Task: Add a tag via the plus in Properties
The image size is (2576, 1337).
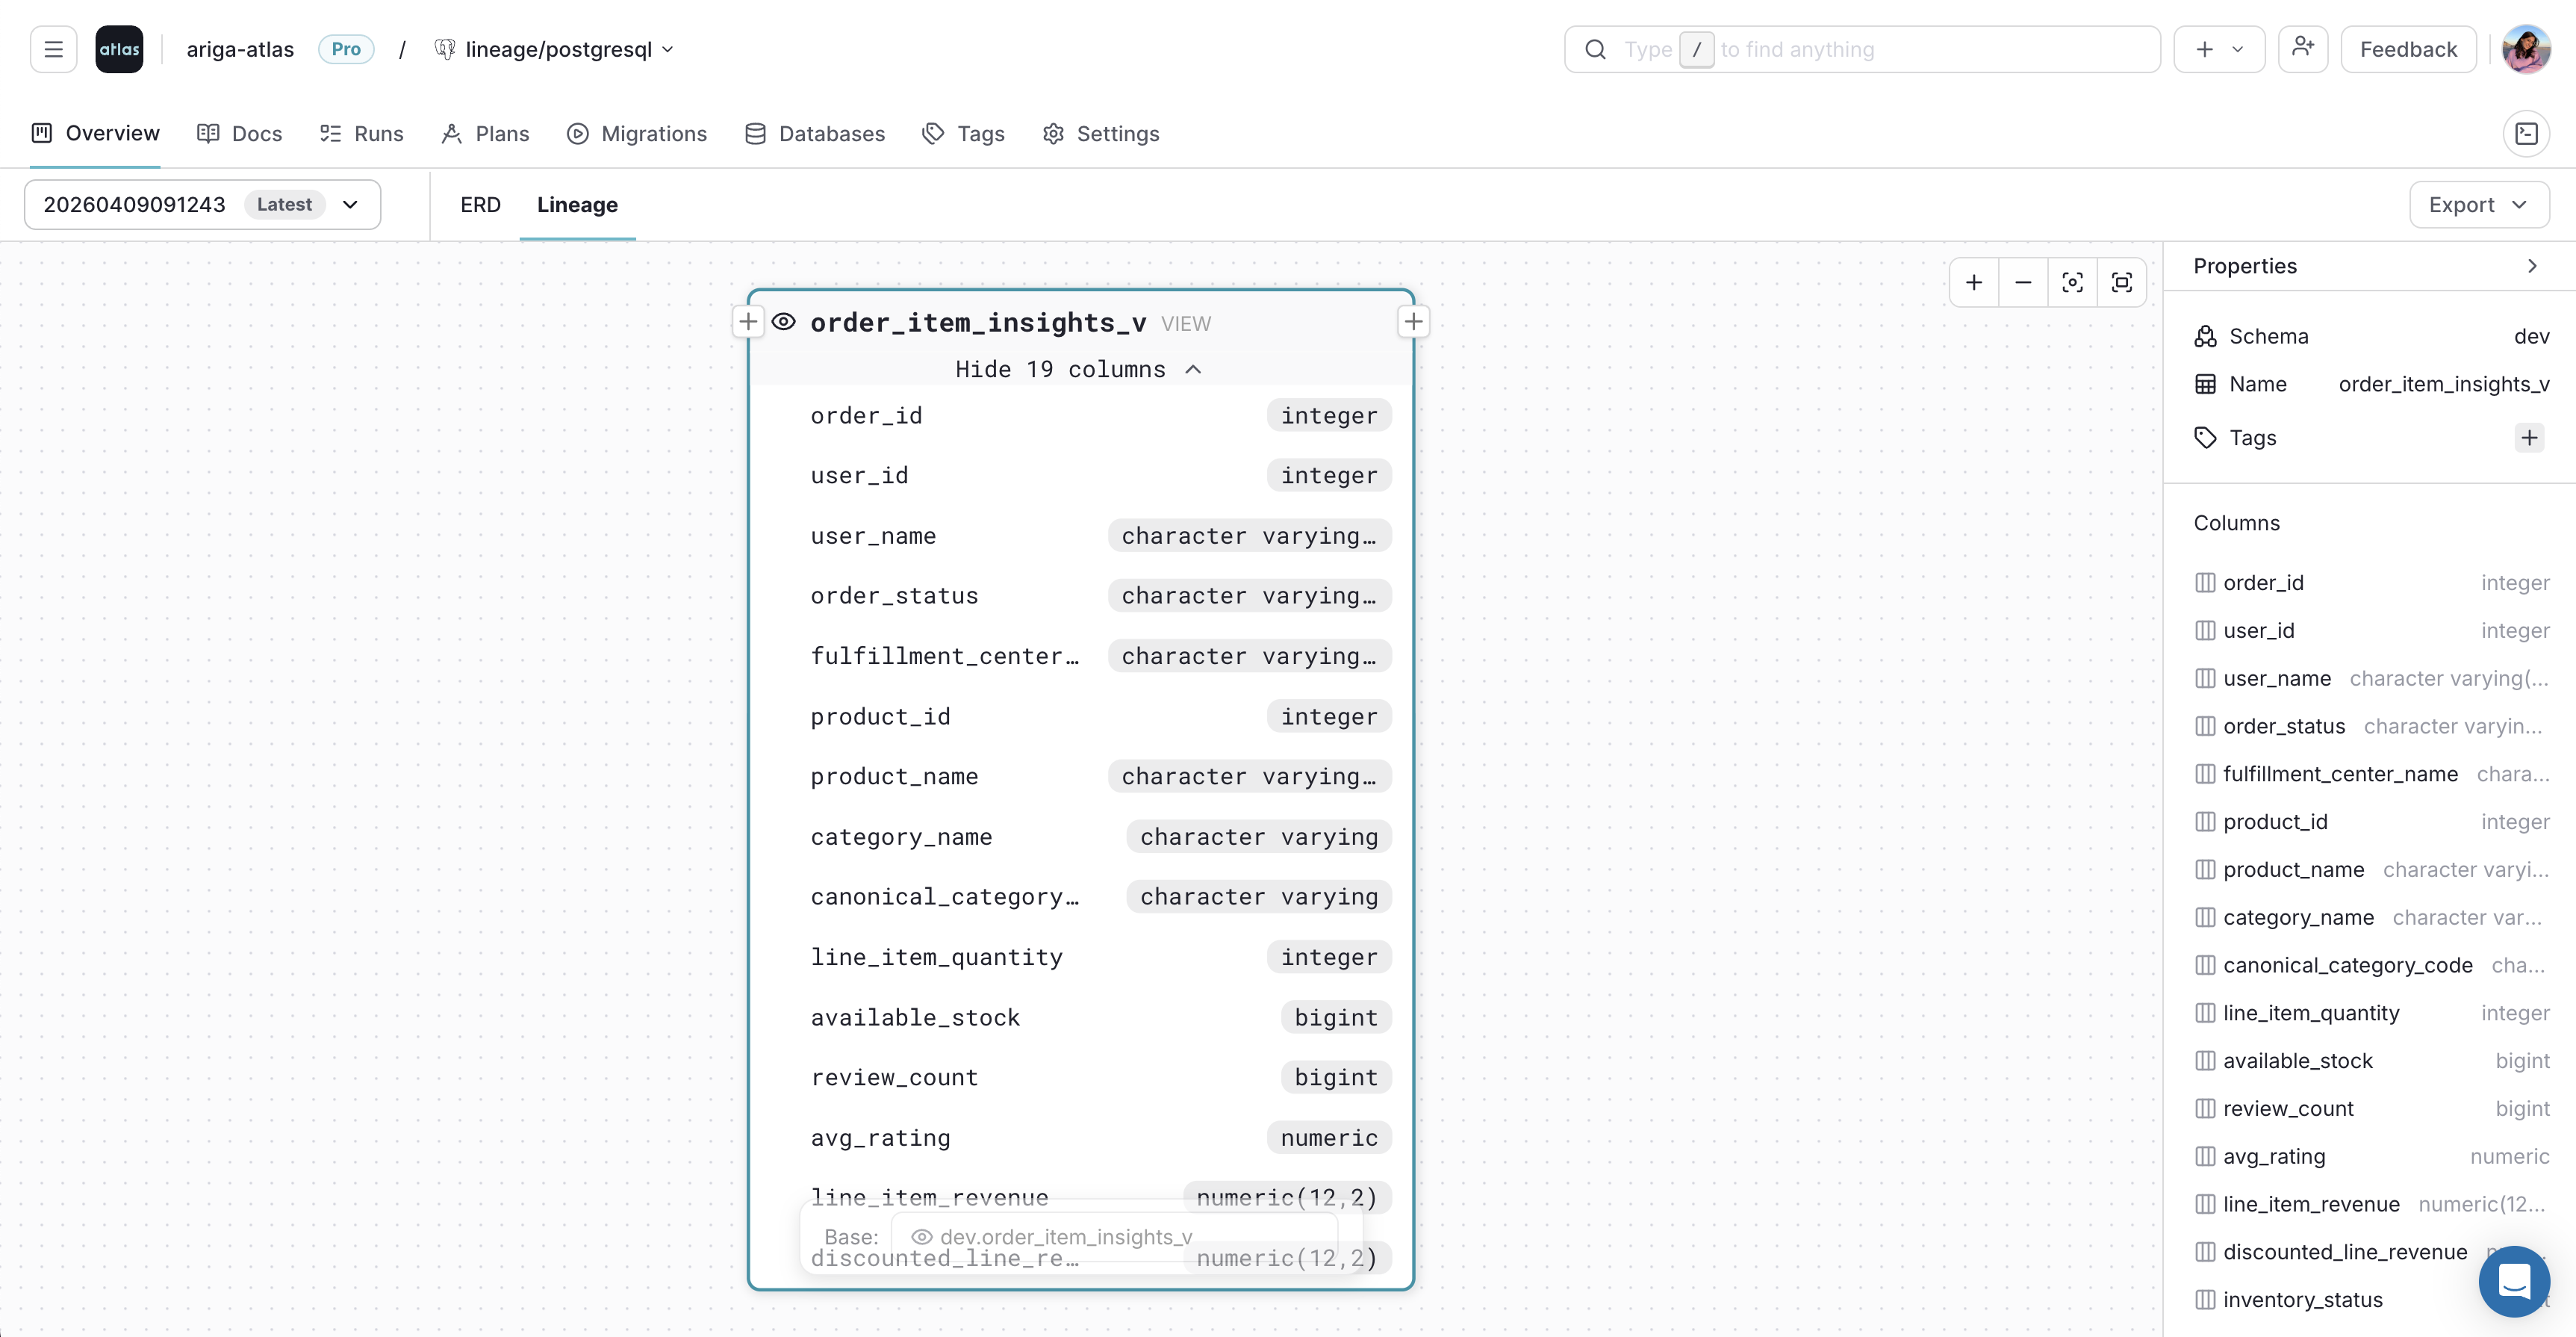Action: (2530, 437)
